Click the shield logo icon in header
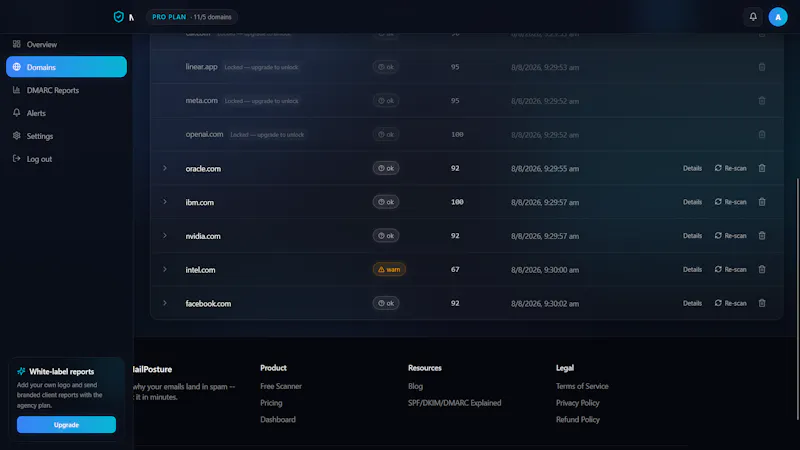This screenshot has height=450, width=800. (x=118, y=17)
